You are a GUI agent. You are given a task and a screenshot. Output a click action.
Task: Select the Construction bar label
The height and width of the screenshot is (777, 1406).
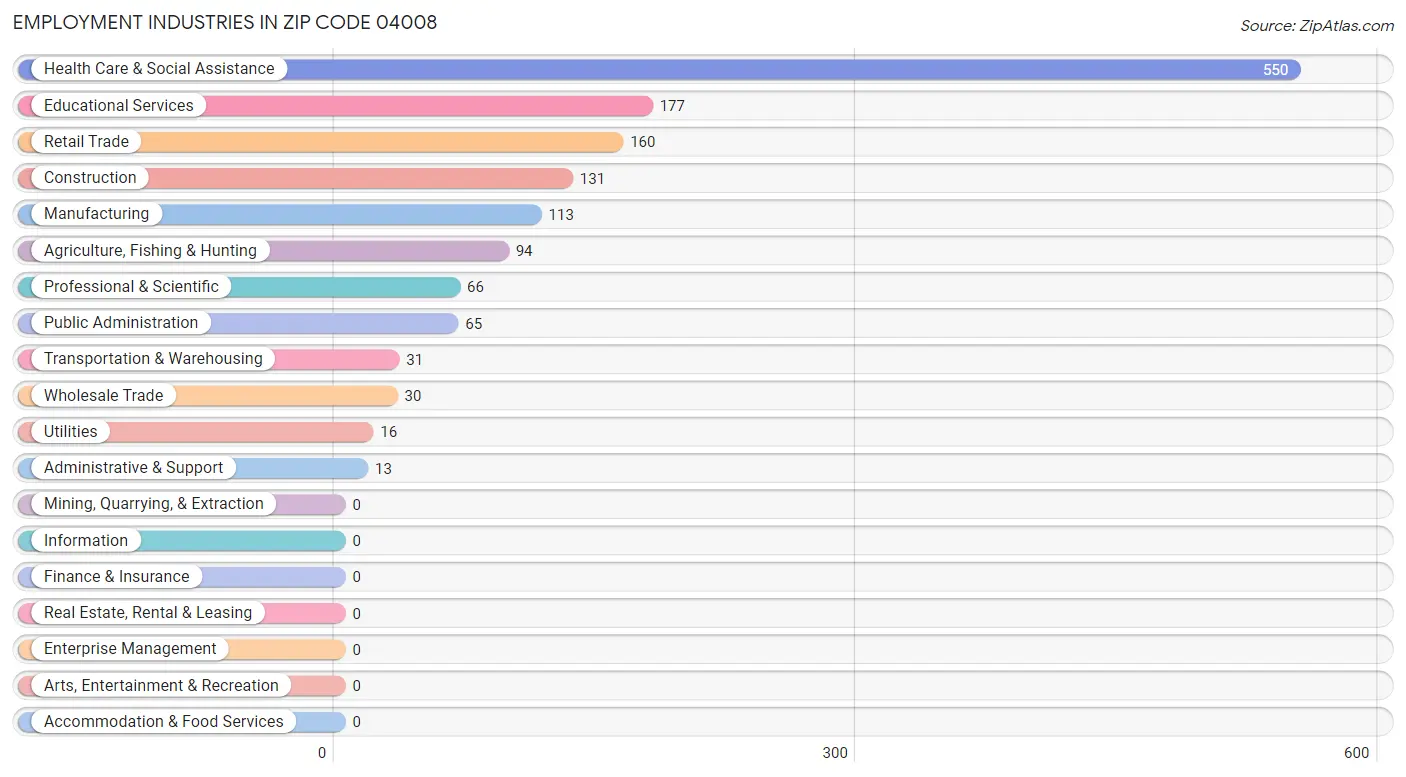[90, 178]
